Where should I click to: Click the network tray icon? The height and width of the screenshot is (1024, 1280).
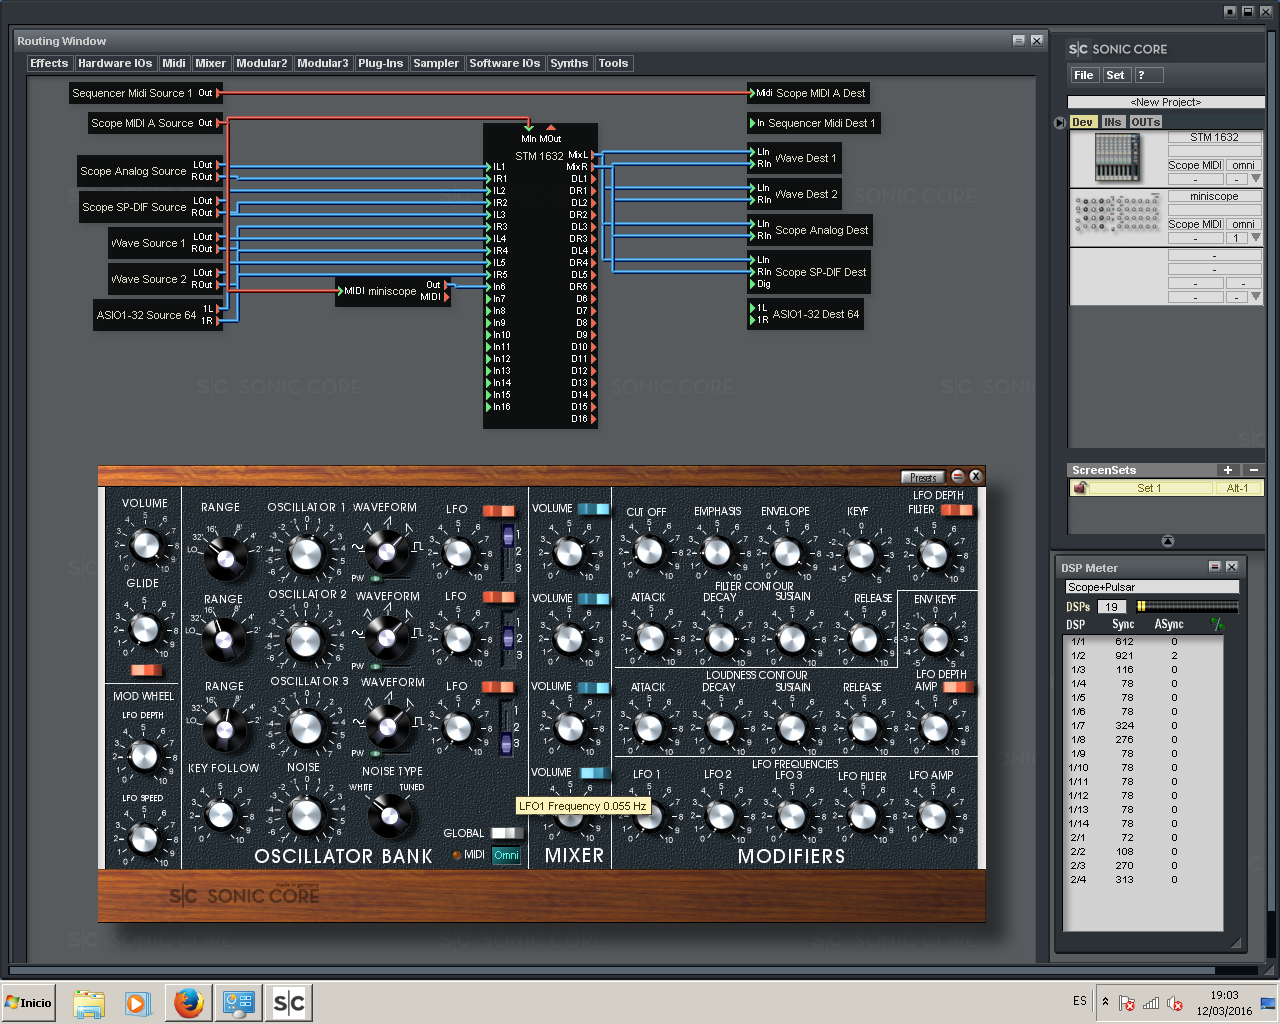(1151, 1003)
